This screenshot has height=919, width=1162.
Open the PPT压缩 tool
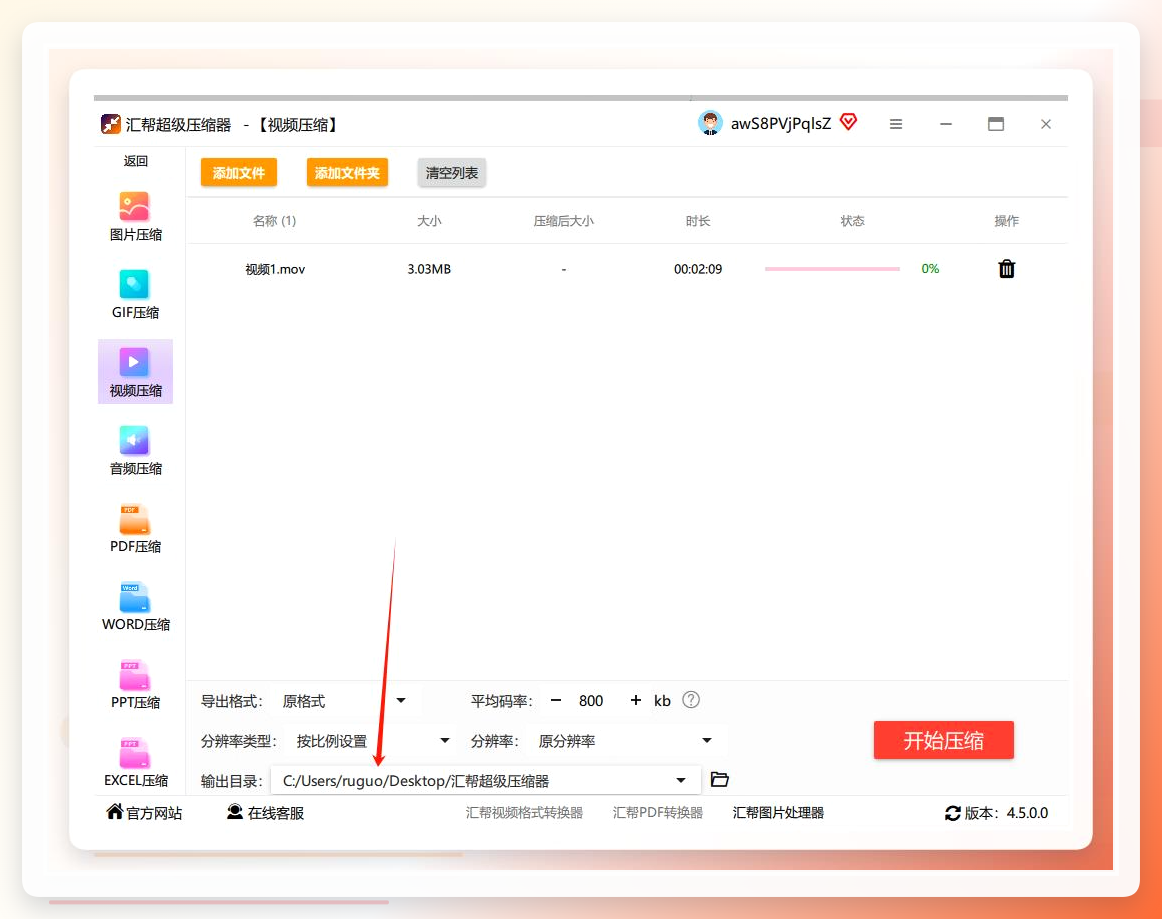point(135,684)
